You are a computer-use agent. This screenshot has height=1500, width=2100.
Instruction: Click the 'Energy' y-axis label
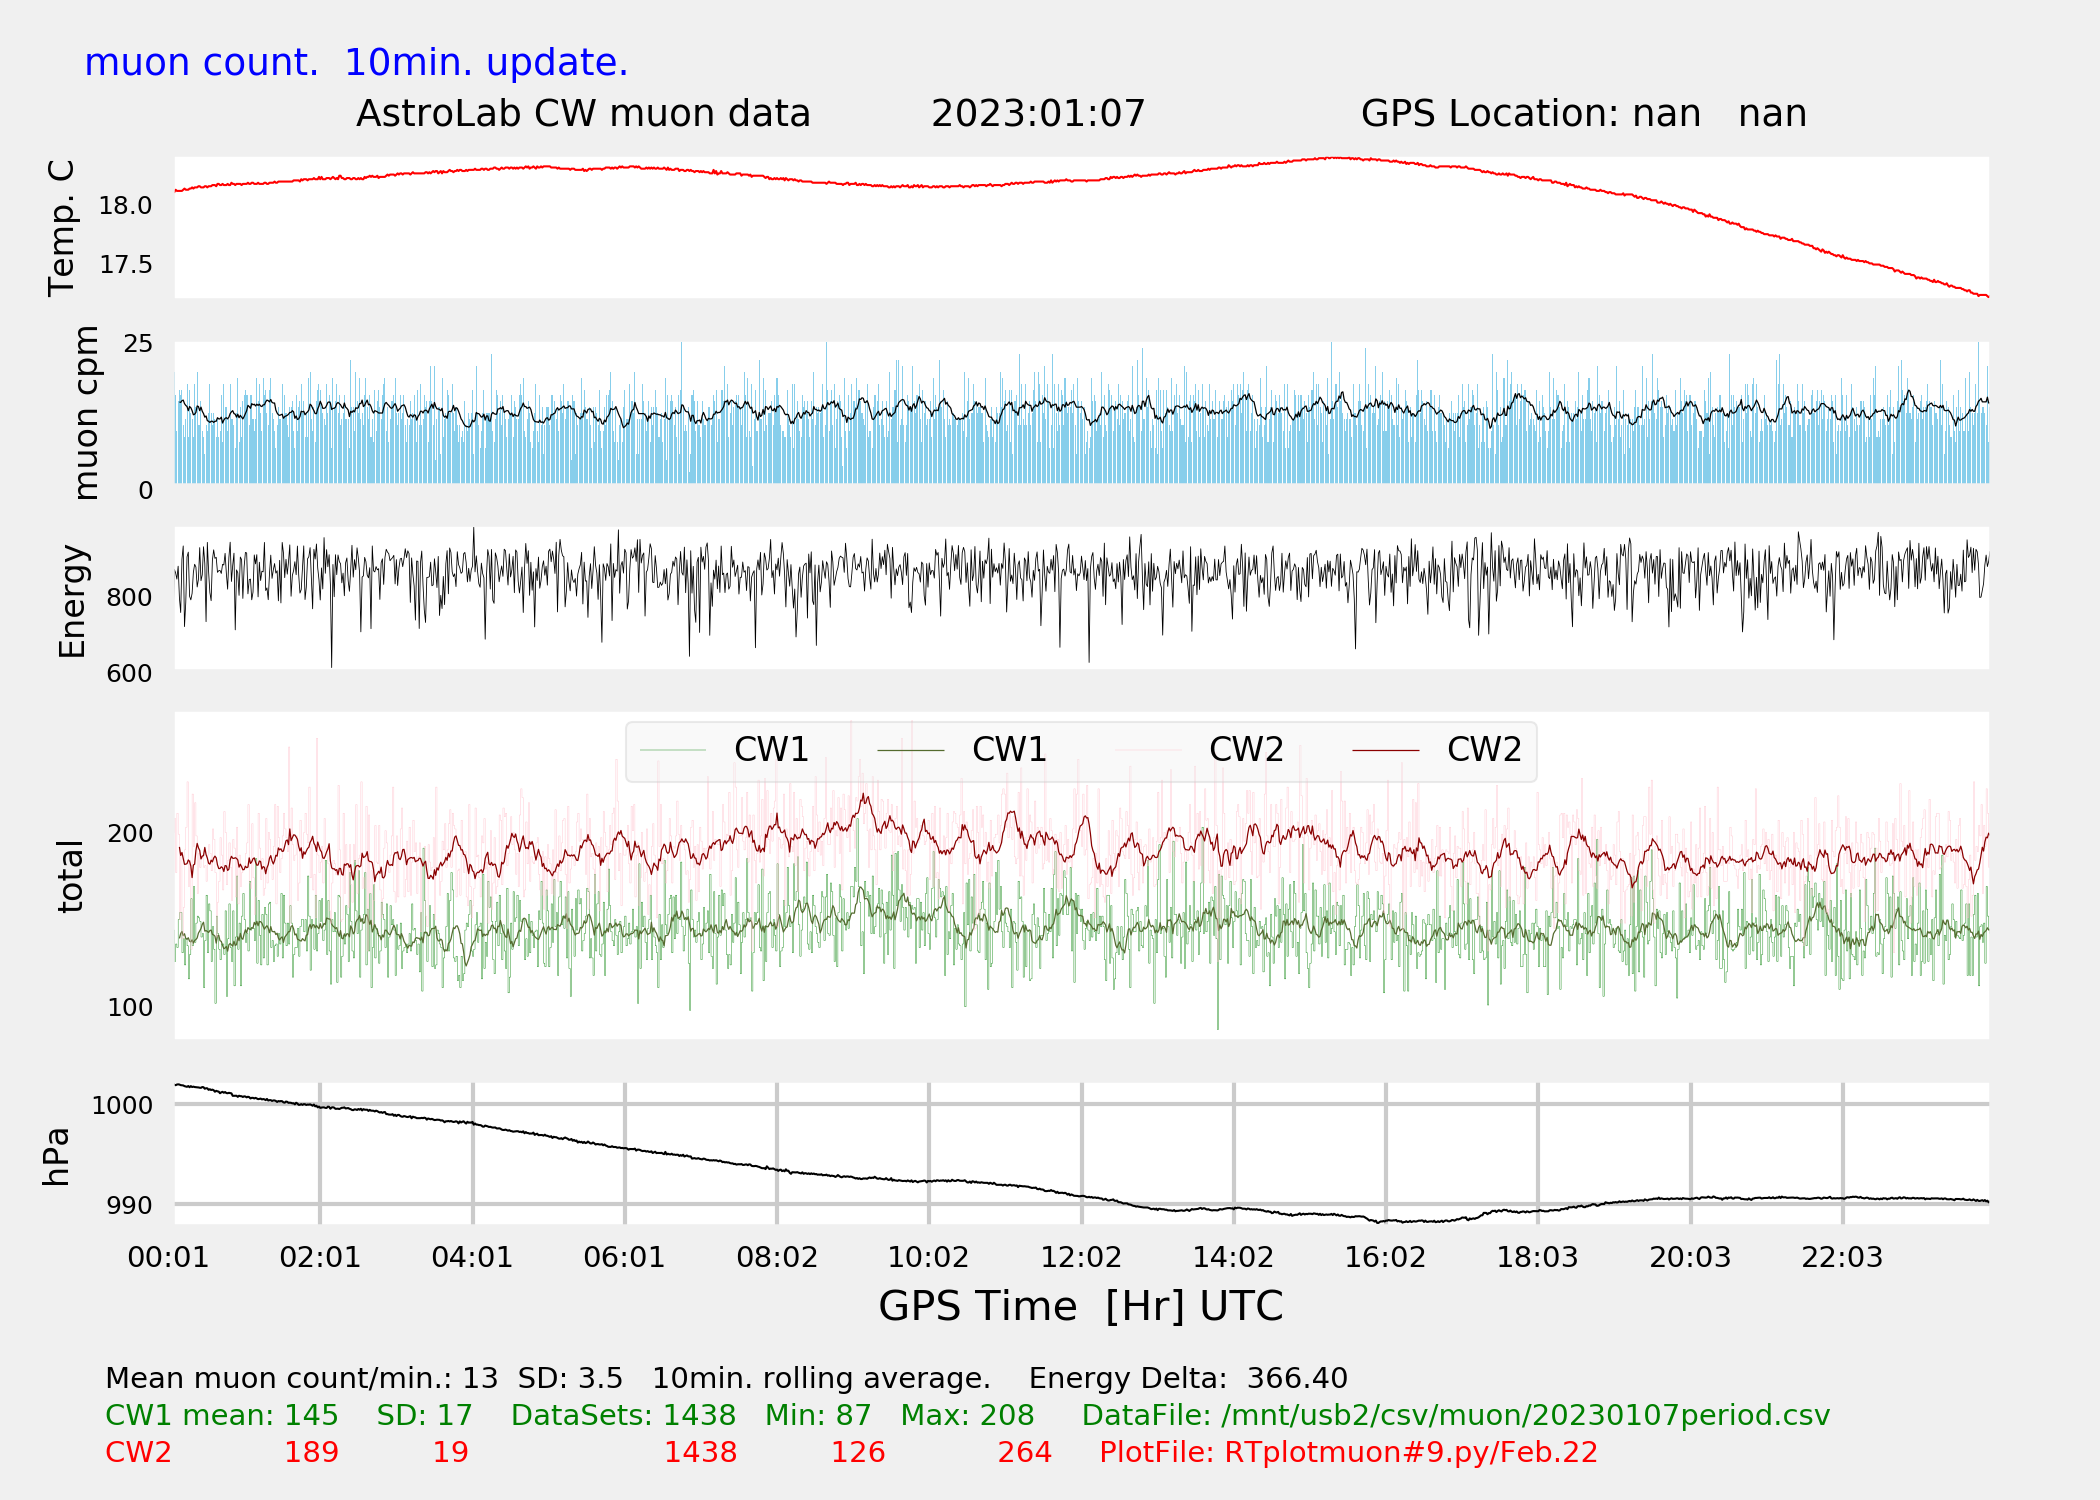coord(73,601)
